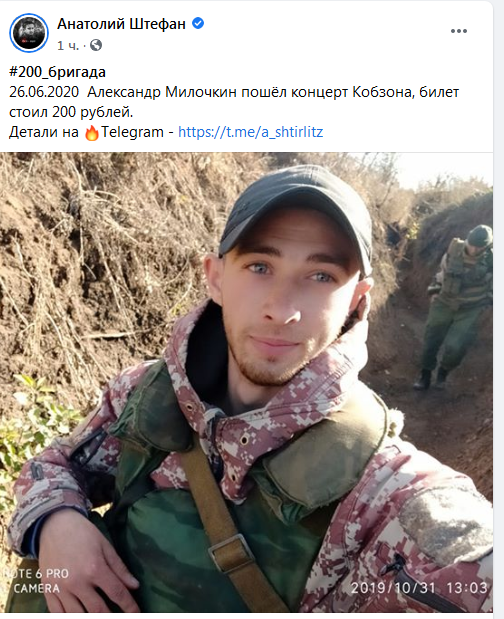Image resolution: width=504 pixels, height=619 pixels.
Task: Open the t.me/a_shtirlitz Telegram link
Action: (251, 131)
